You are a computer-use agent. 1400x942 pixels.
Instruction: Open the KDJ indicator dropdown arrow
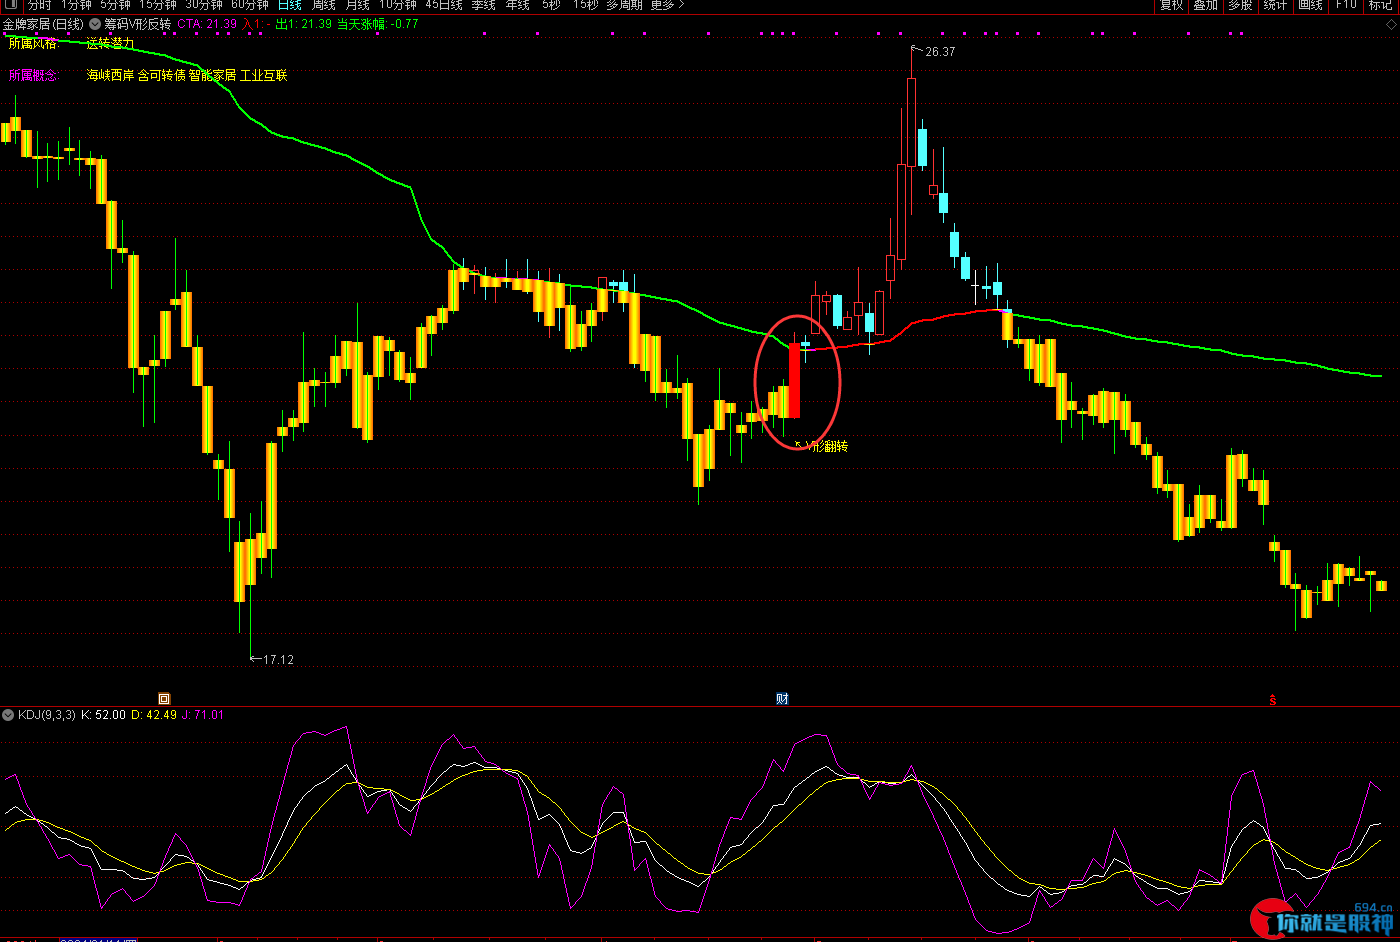pos(8,715)
